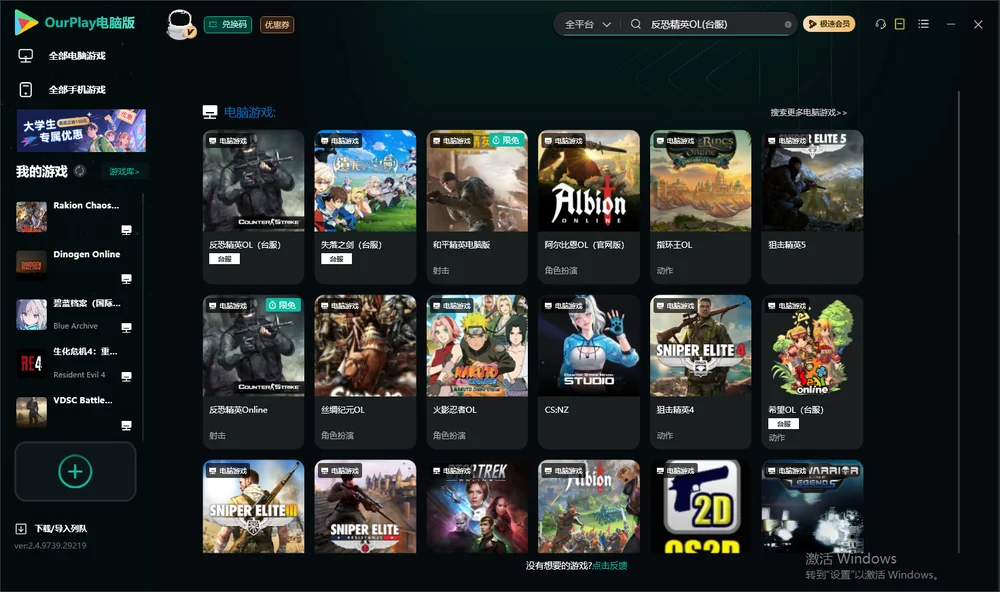Open the 大学生专属优惠 banner
Image resolution: width=1000 pixels, height=592 pixels.
(x=82, y=131)
